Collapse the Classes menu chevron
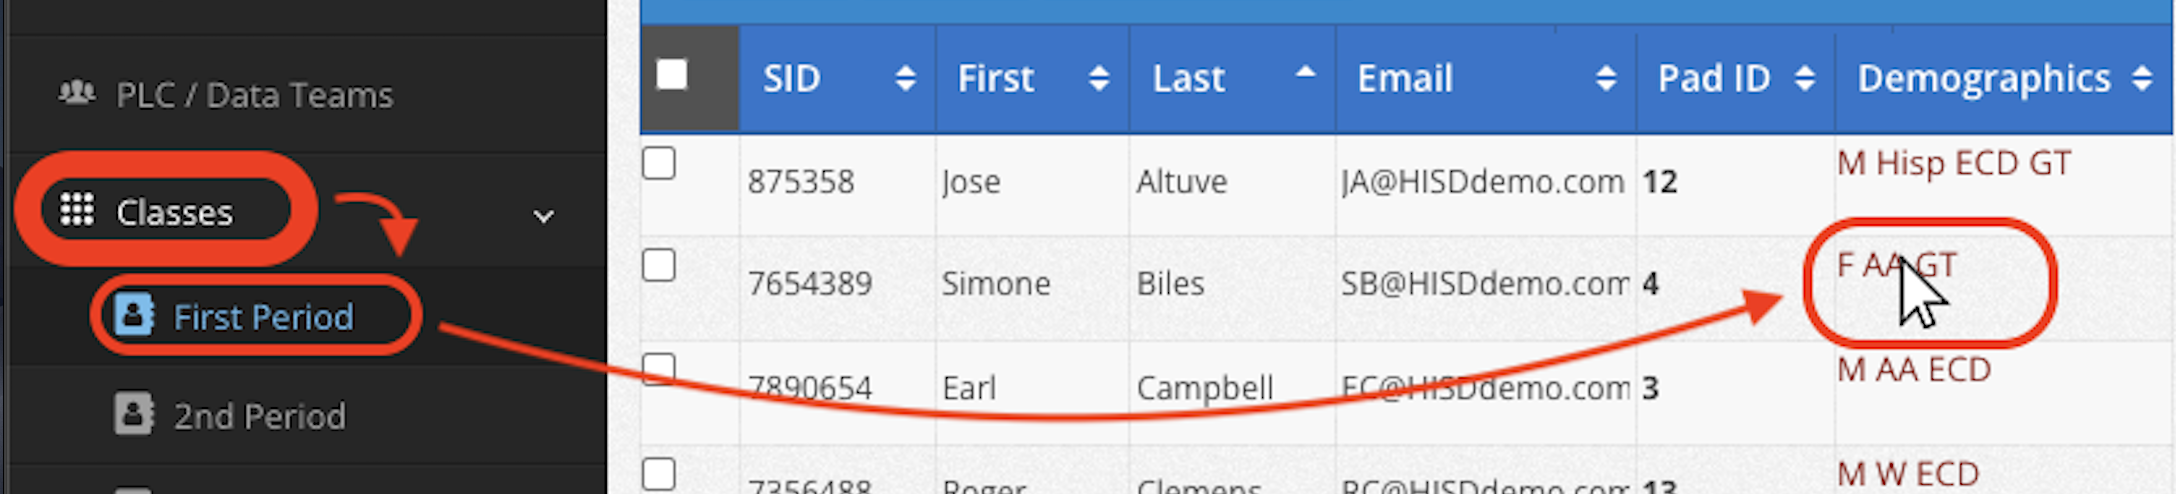The height and width of the screenshot is (494, 2176). coord(543,216)
